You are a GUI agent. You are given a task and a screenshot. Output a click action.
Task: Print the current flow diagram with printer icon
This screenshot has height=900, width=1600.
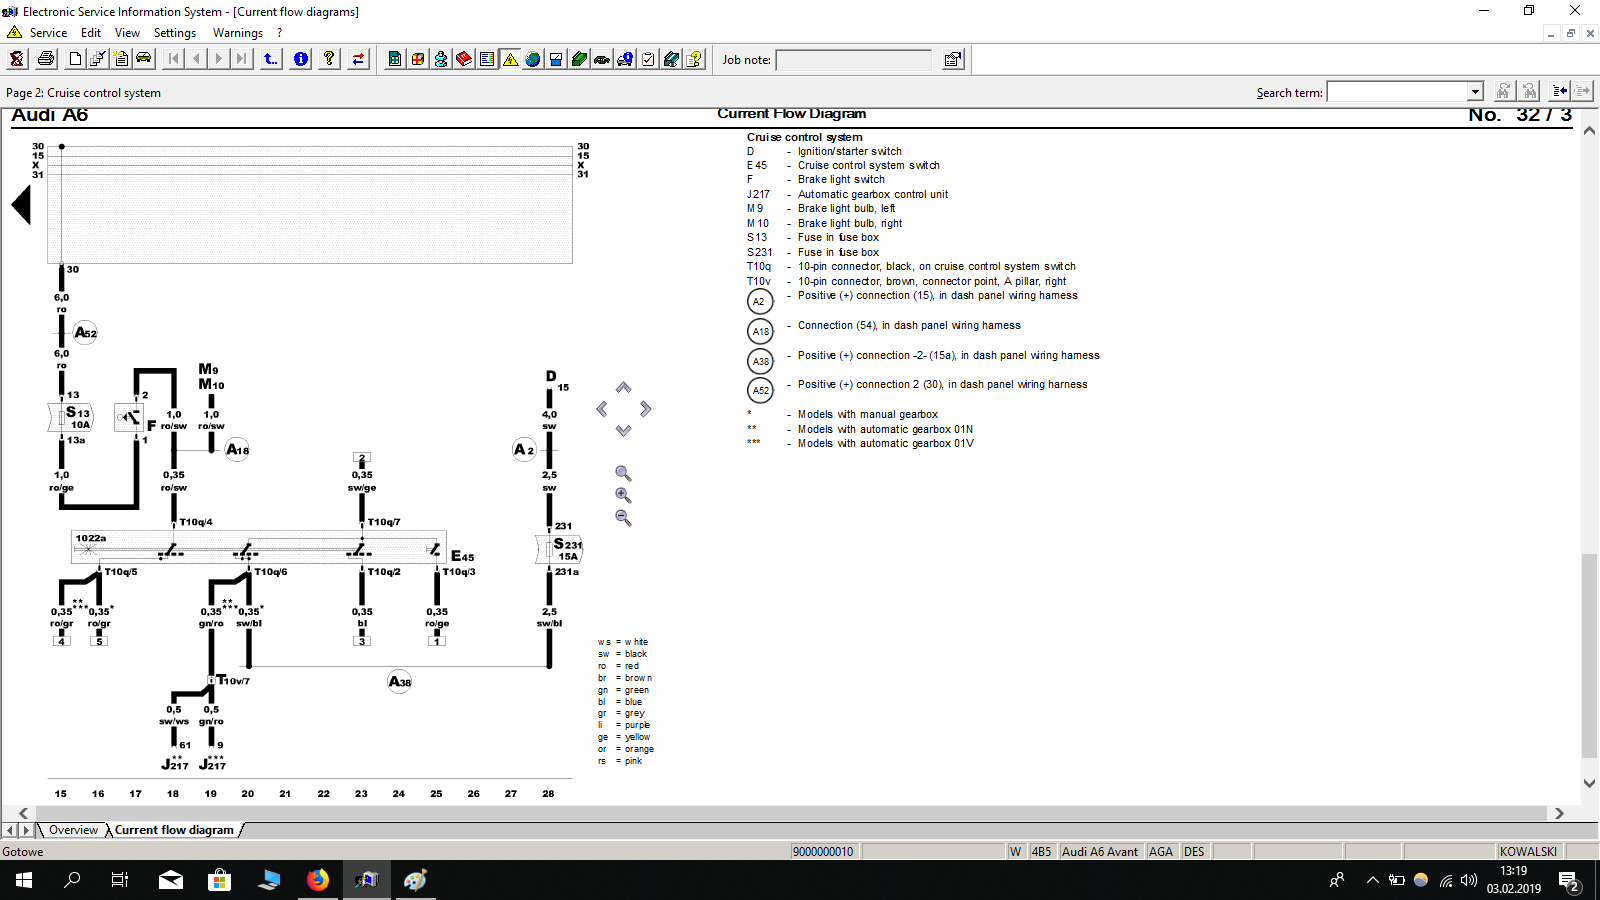pyautogui.click(x=46, y=59)
